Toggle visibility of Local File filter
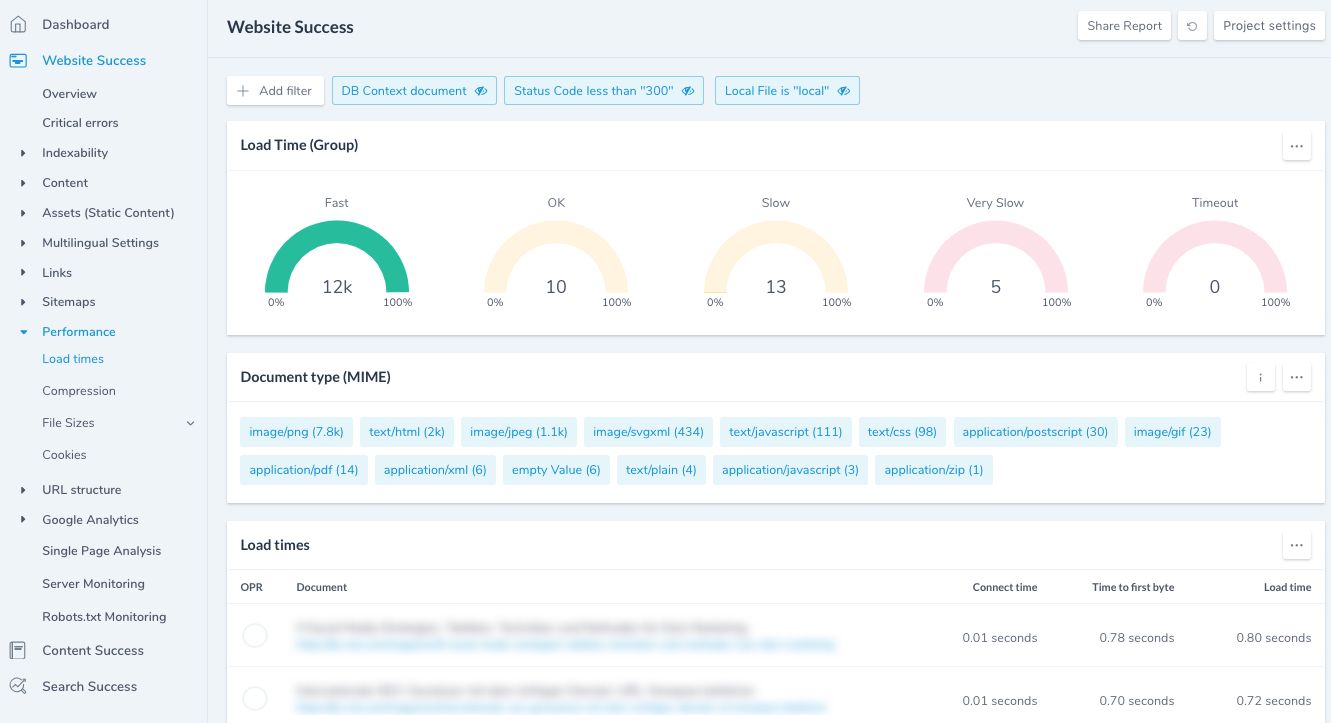1331x723 pixels. pos(844,91)
